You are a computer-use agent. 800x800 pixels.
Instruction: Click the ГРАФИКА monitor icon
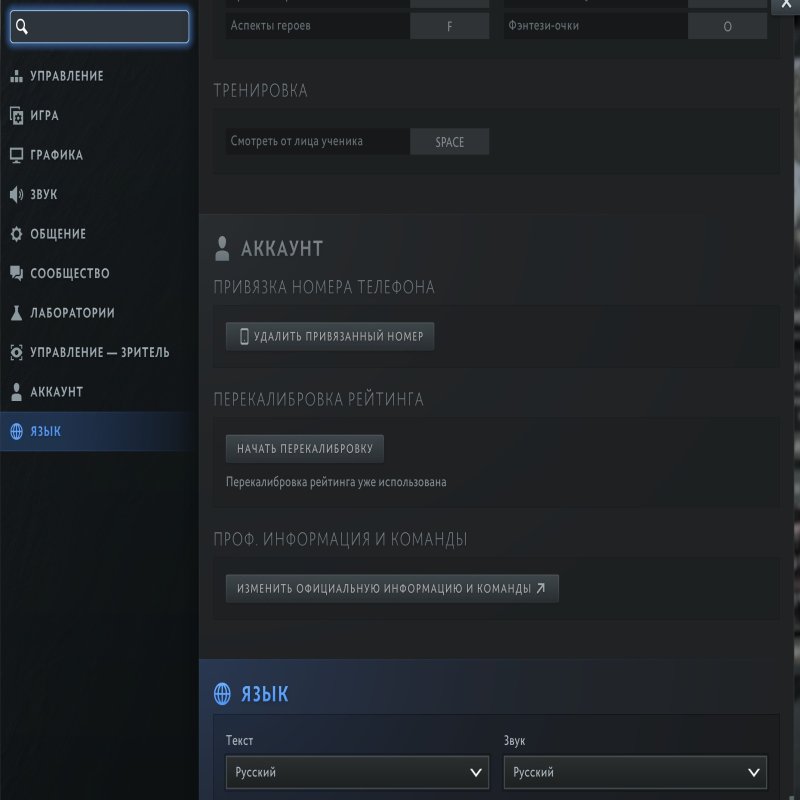coord(16,155)
